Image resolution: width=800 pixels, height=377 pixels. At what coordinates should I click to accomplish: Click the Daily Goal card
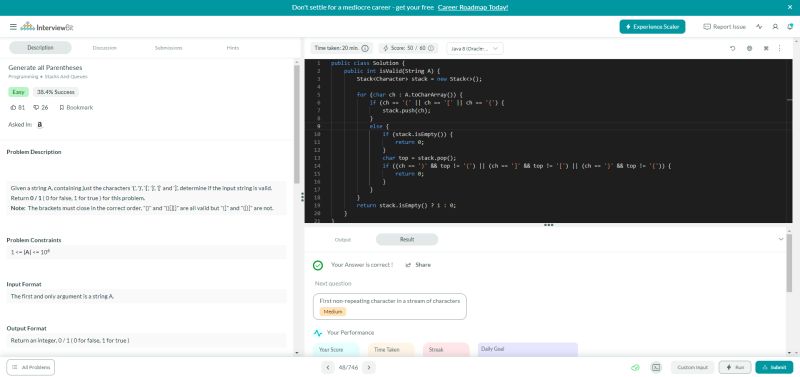(x=528, y=349)
